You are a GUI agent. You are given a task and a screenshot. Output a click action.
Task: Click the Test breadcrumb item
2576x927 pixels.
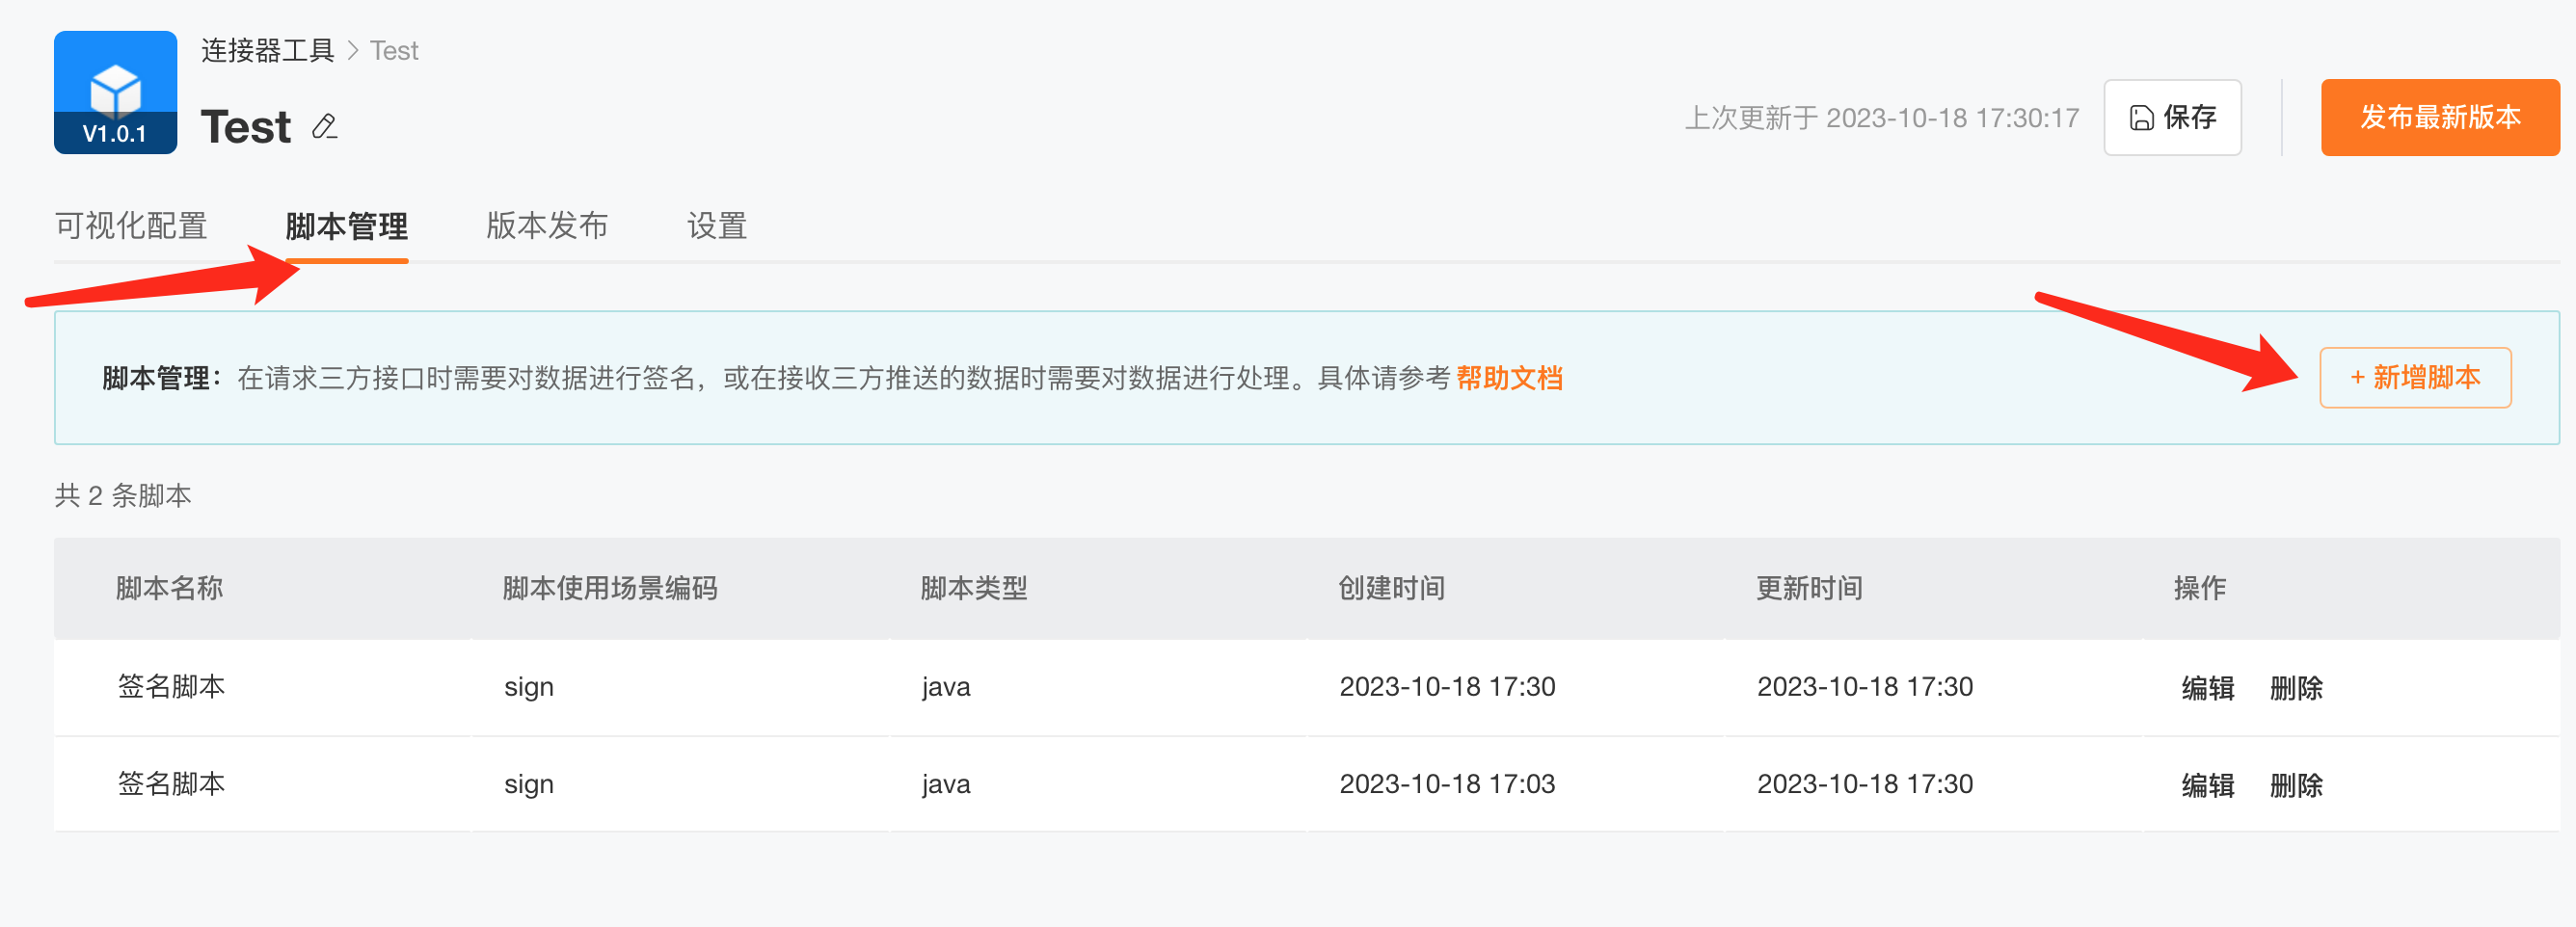coord(394,51)
